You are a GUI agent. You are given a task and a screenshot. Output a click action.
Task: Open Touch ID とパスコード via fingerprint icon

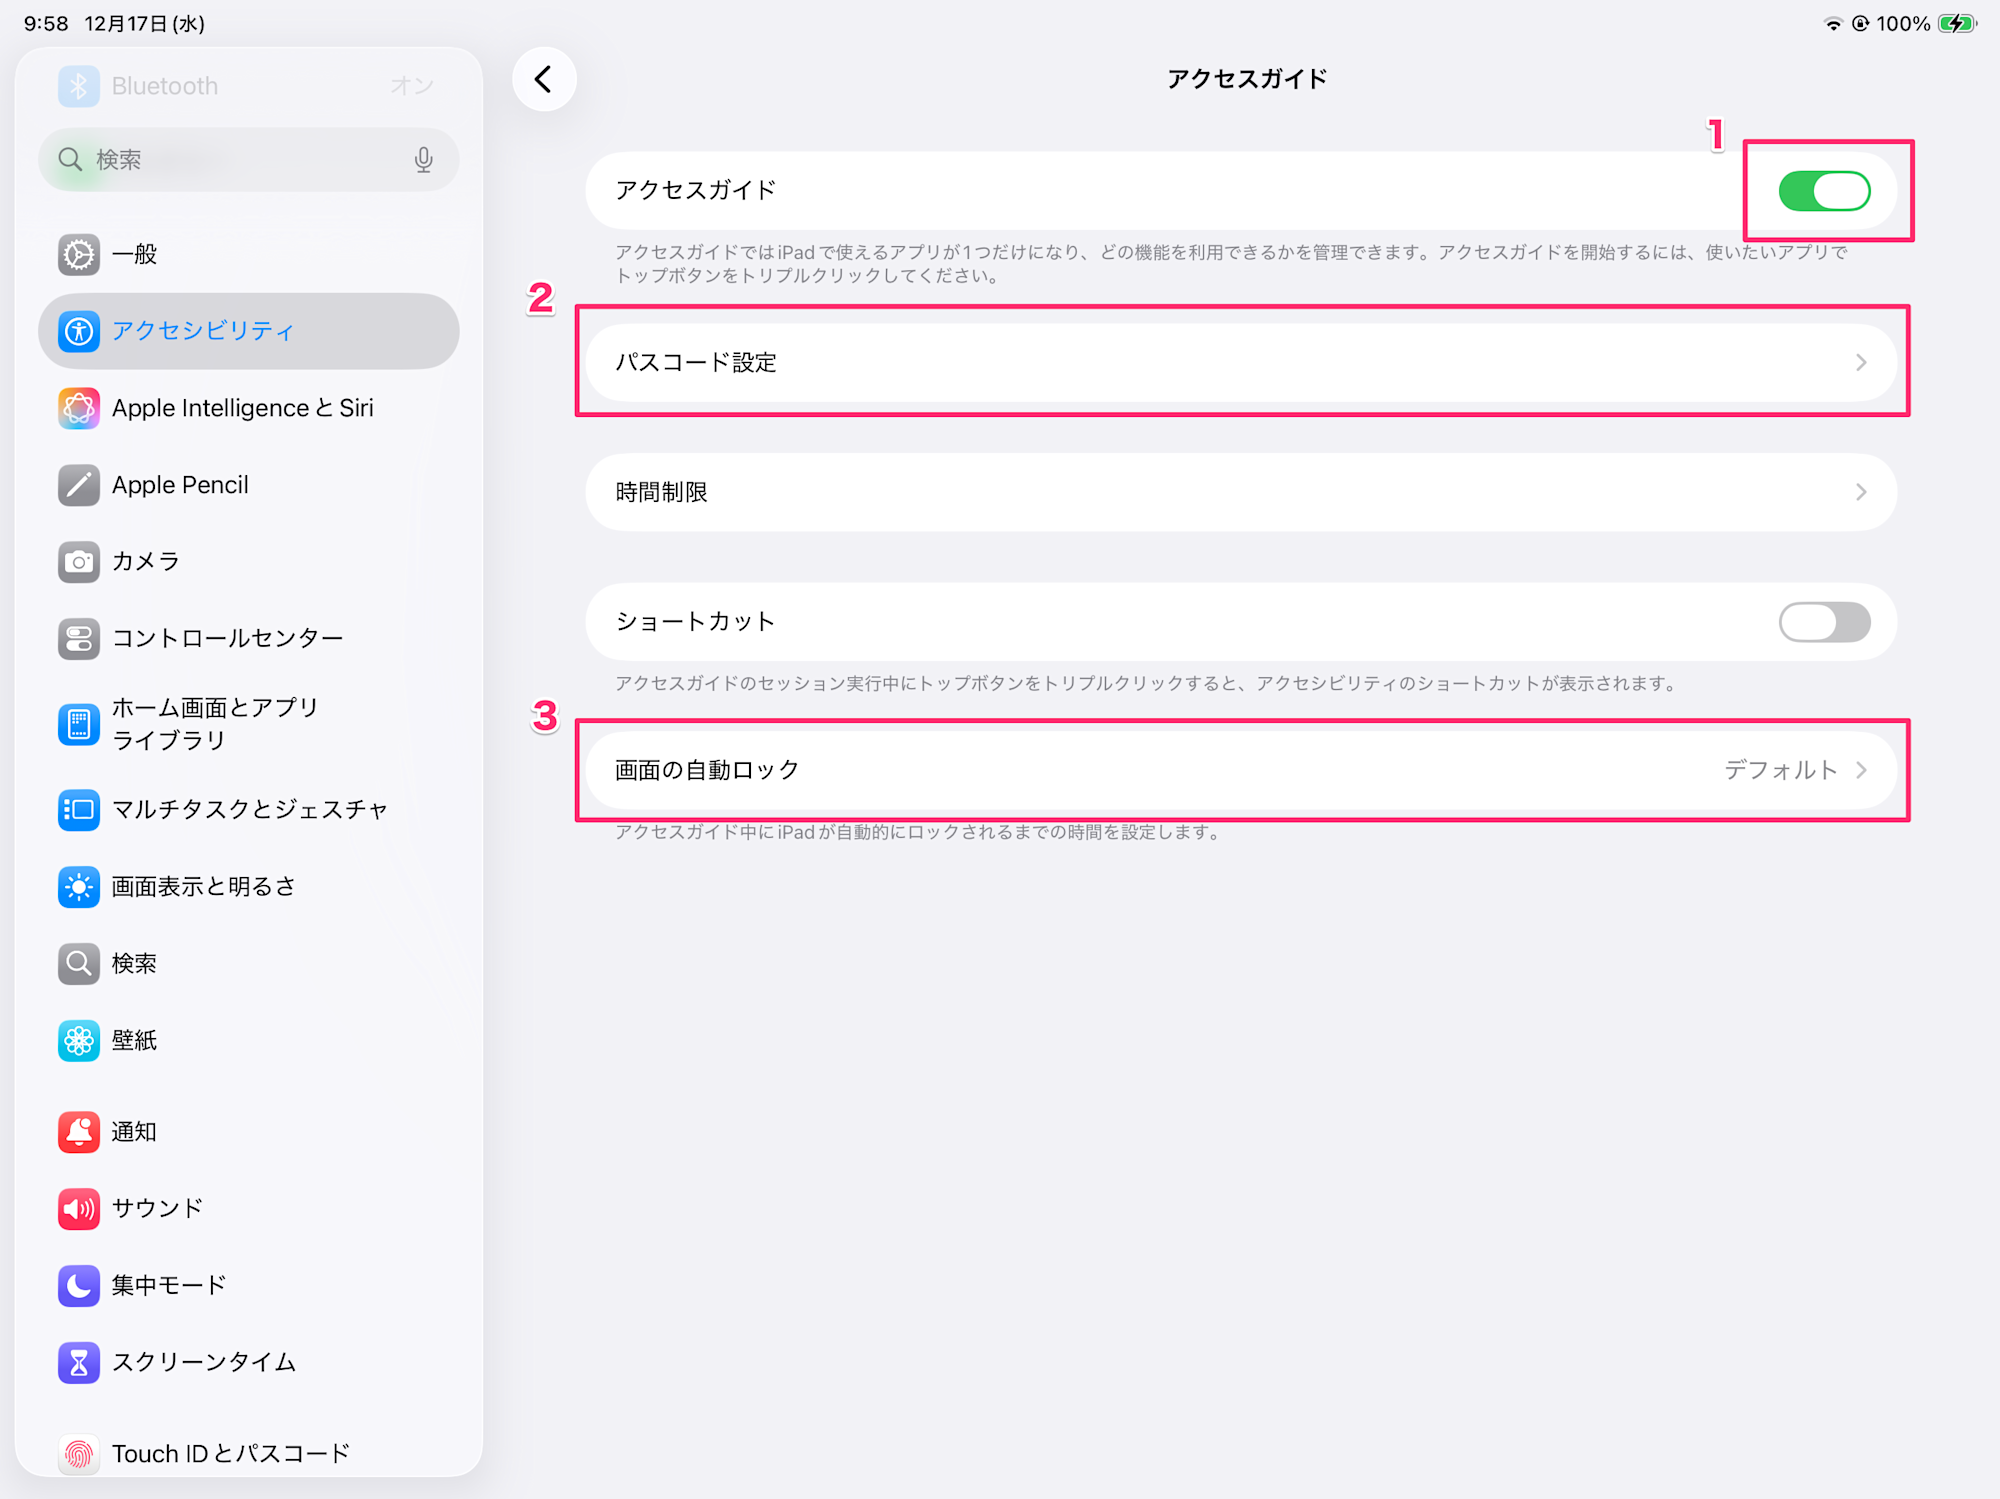click(78, 1455)
